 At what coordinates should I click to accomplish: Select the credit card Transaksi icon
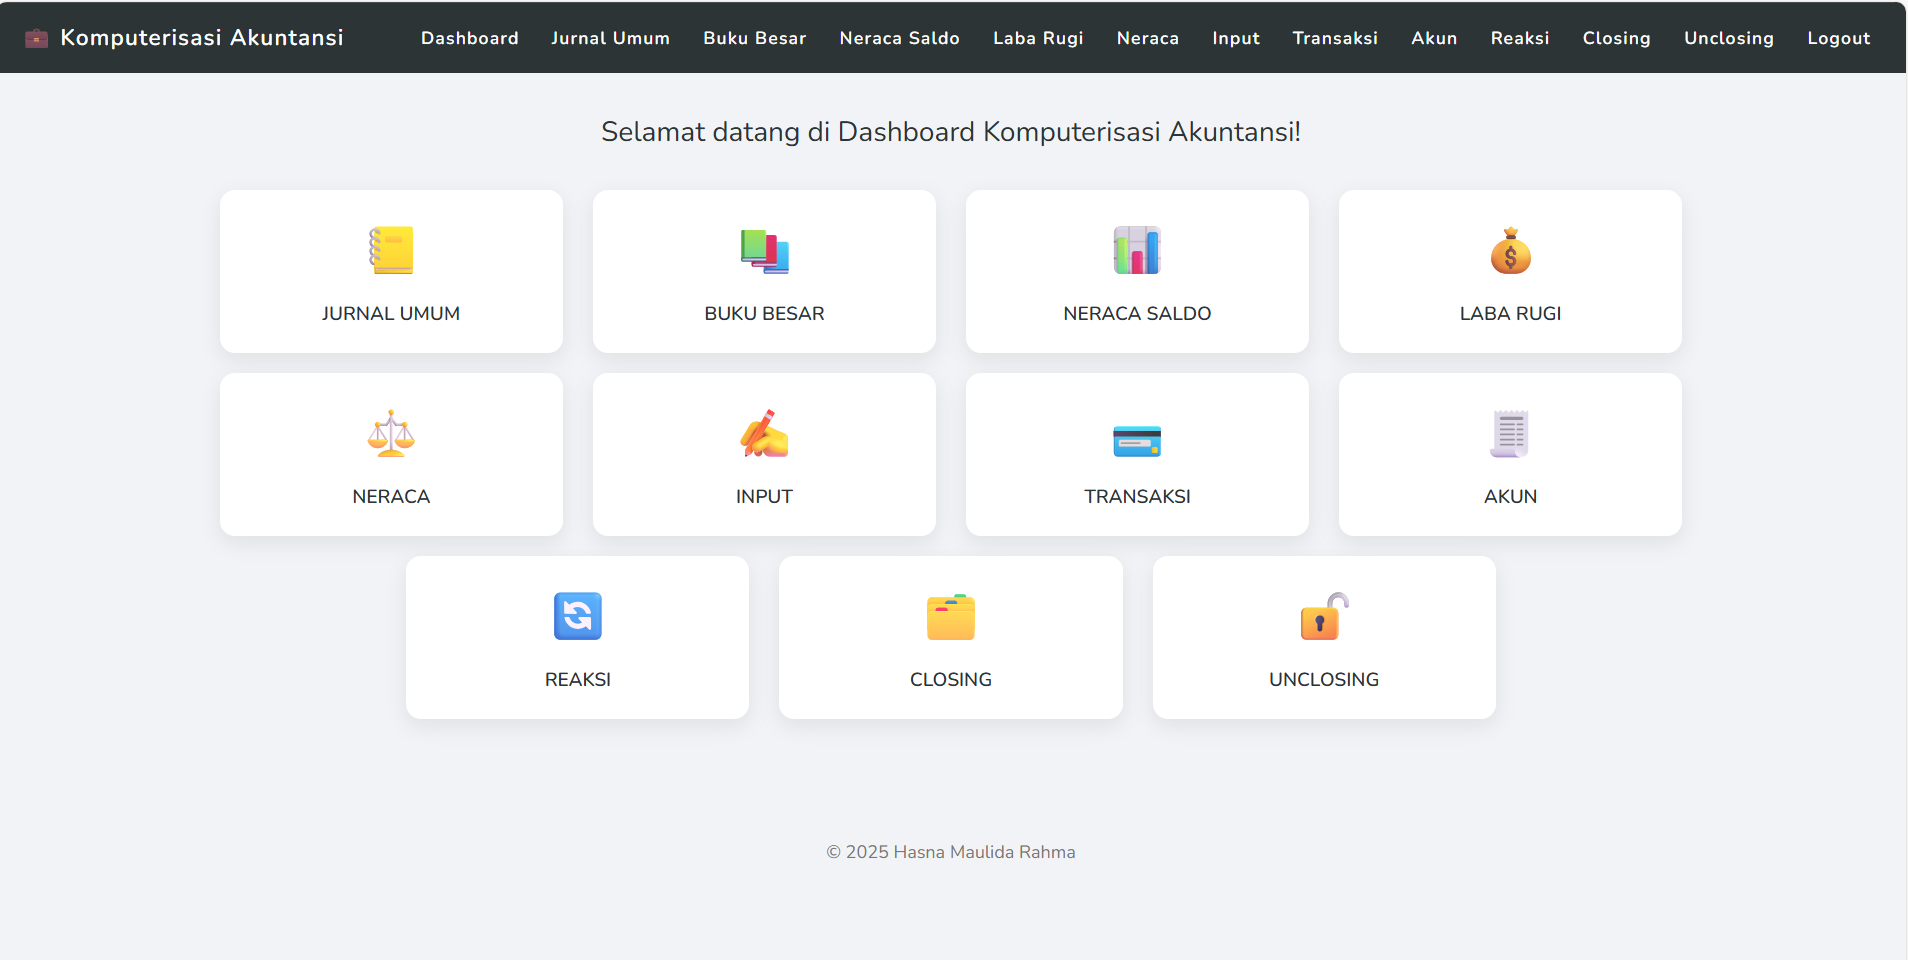click(x=1137, y=440)
